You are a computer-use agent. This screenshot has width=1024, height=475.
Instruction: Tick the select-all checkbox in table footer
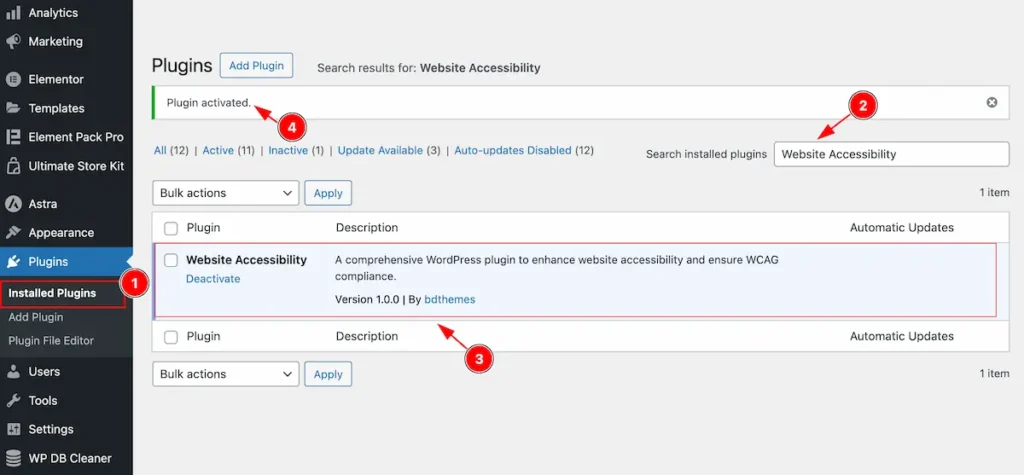pos(170,336)
